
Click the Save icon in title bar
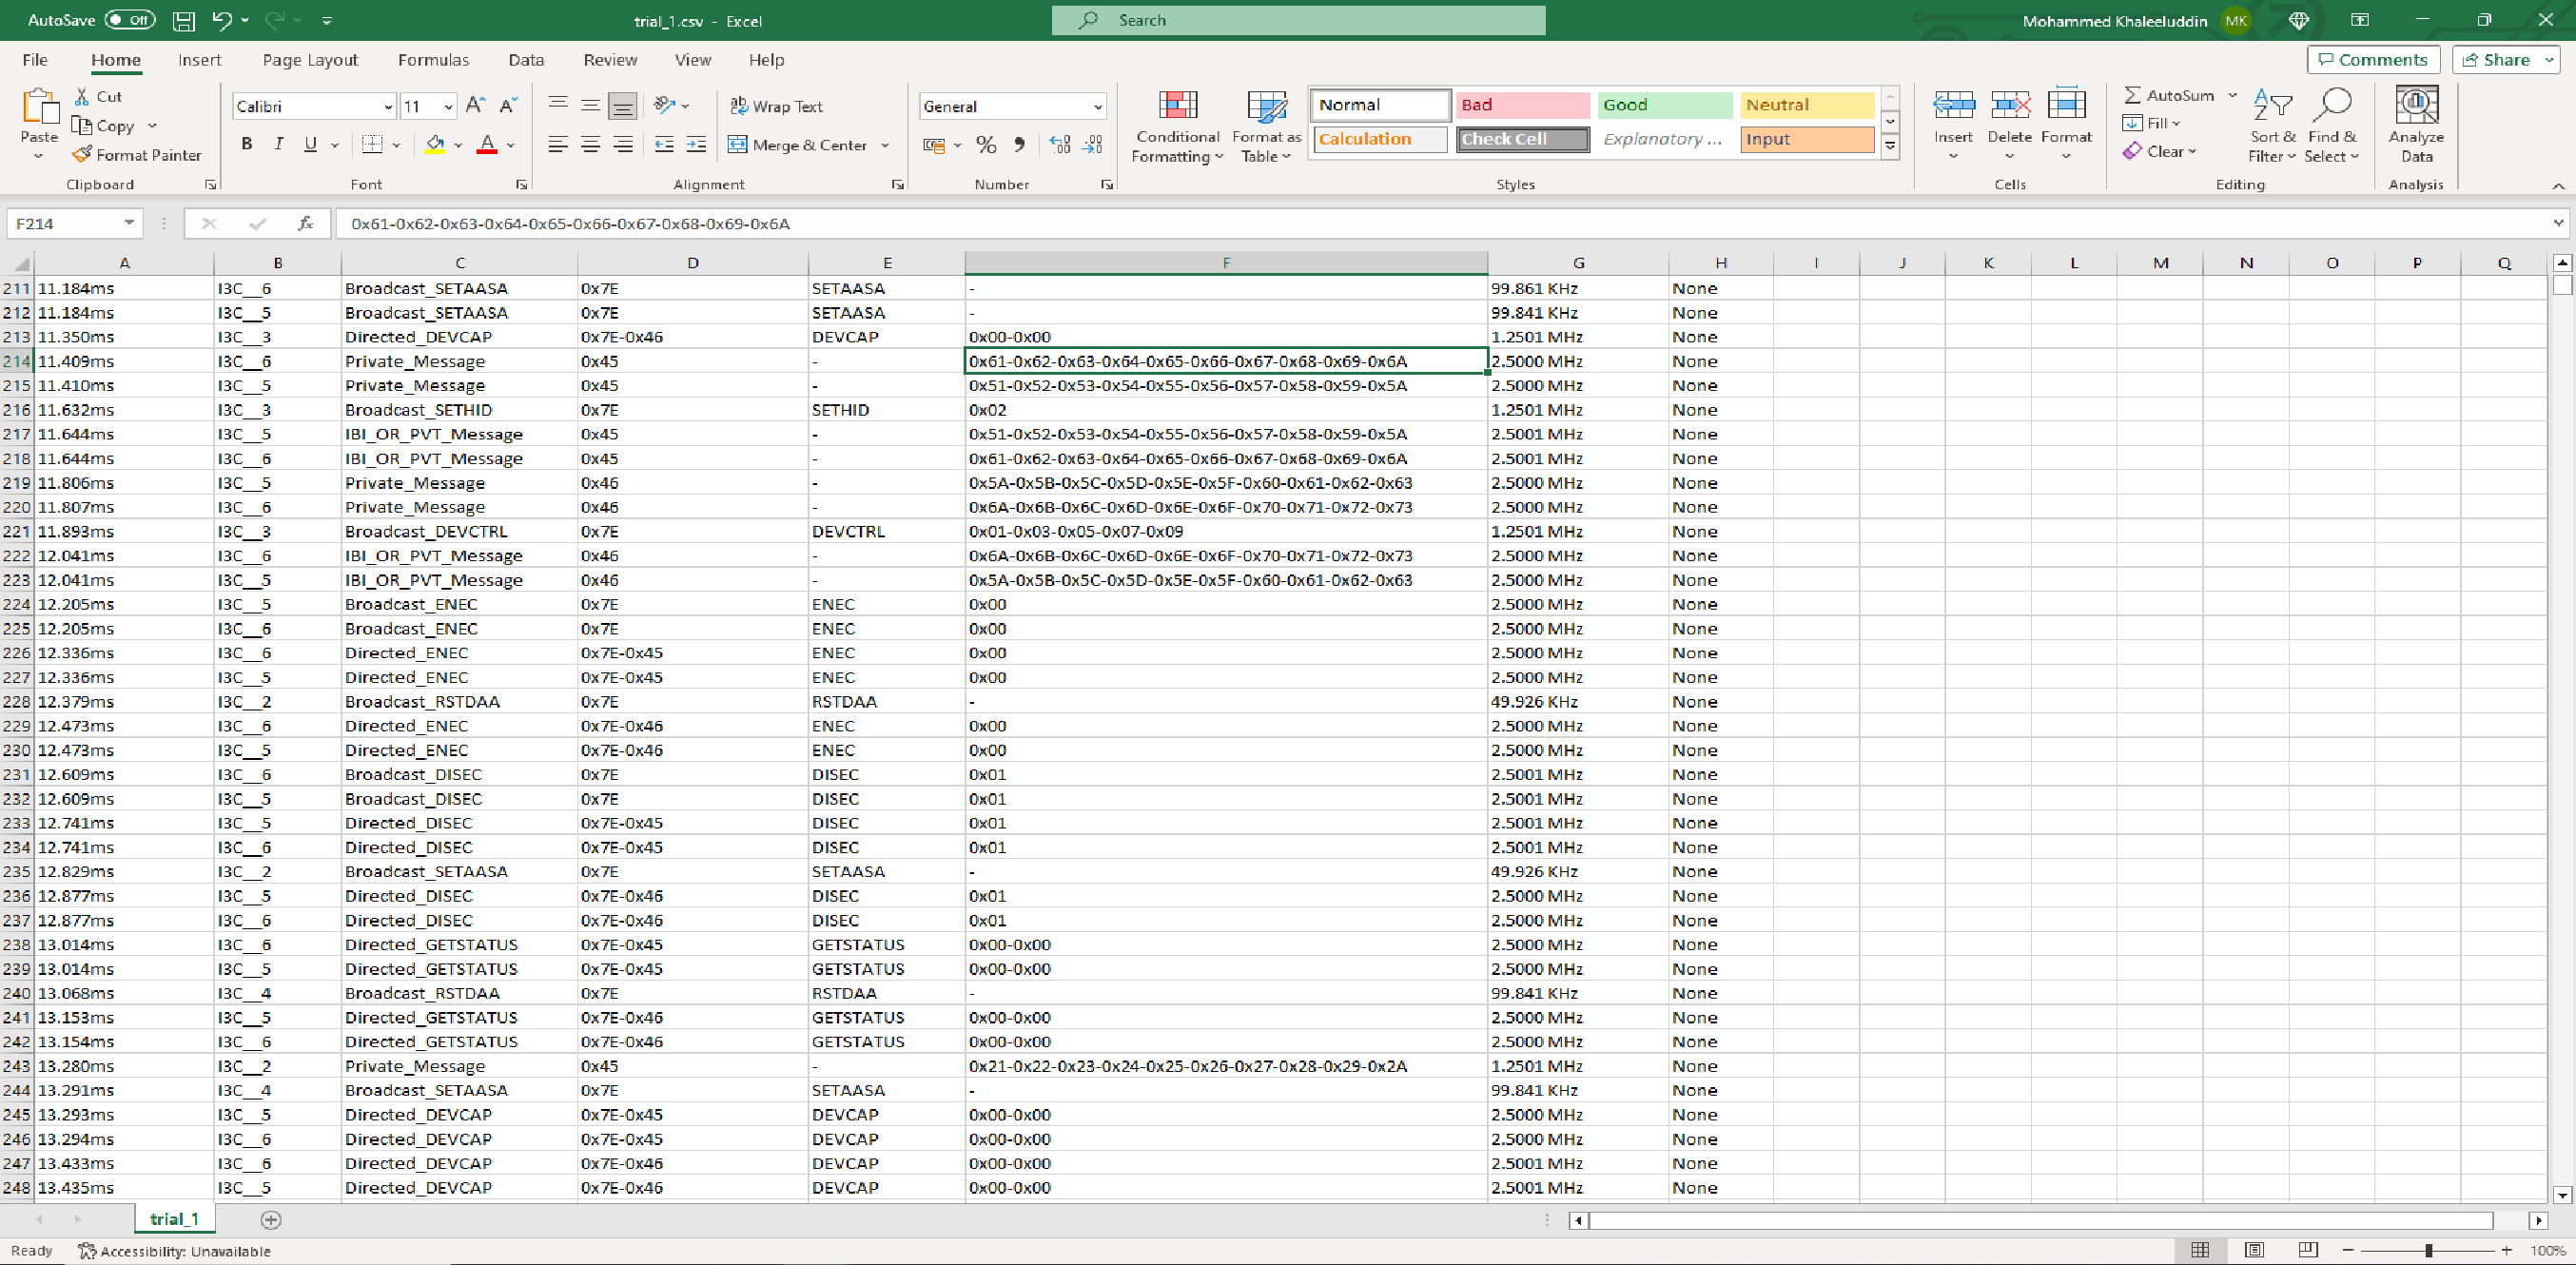click(183, 20)
